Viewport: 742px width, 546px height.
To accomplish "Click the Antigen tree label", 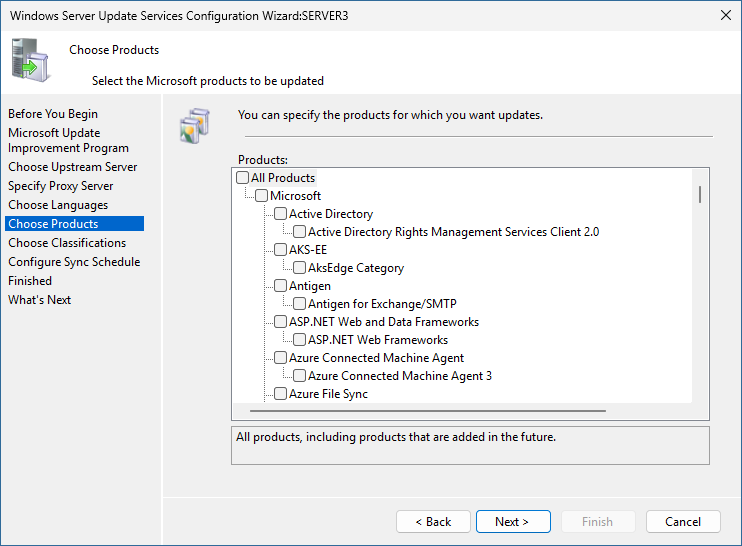I will 310,286.
